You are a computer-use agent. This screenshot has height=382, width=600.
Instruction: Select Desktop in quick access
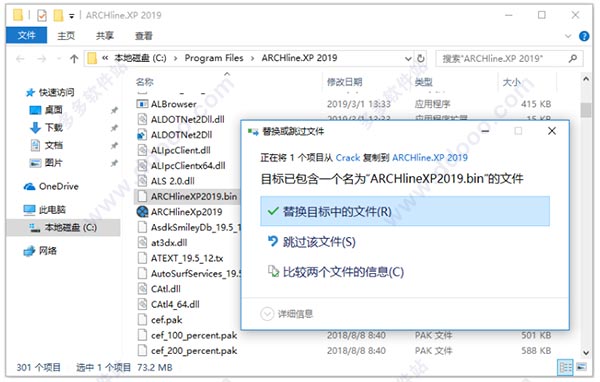[x=53, y=110]
